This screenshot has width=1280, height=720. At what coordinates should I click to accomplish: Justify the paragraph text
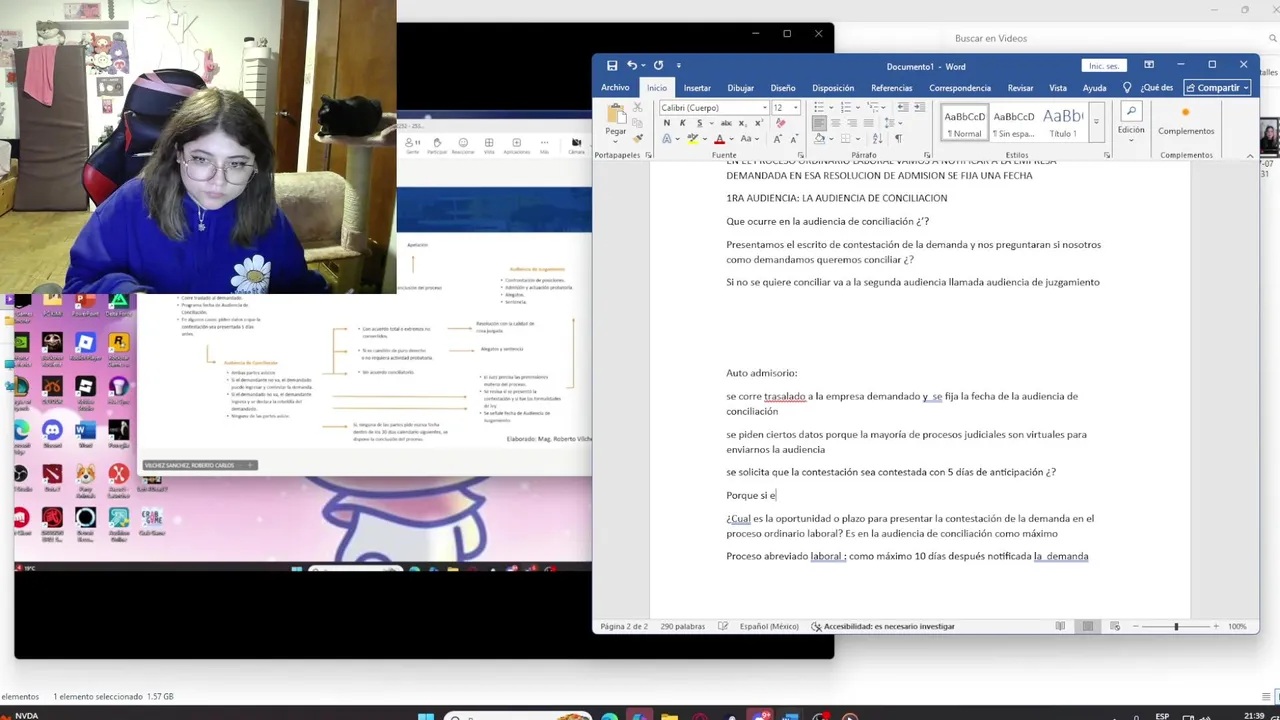click(868, 123)
